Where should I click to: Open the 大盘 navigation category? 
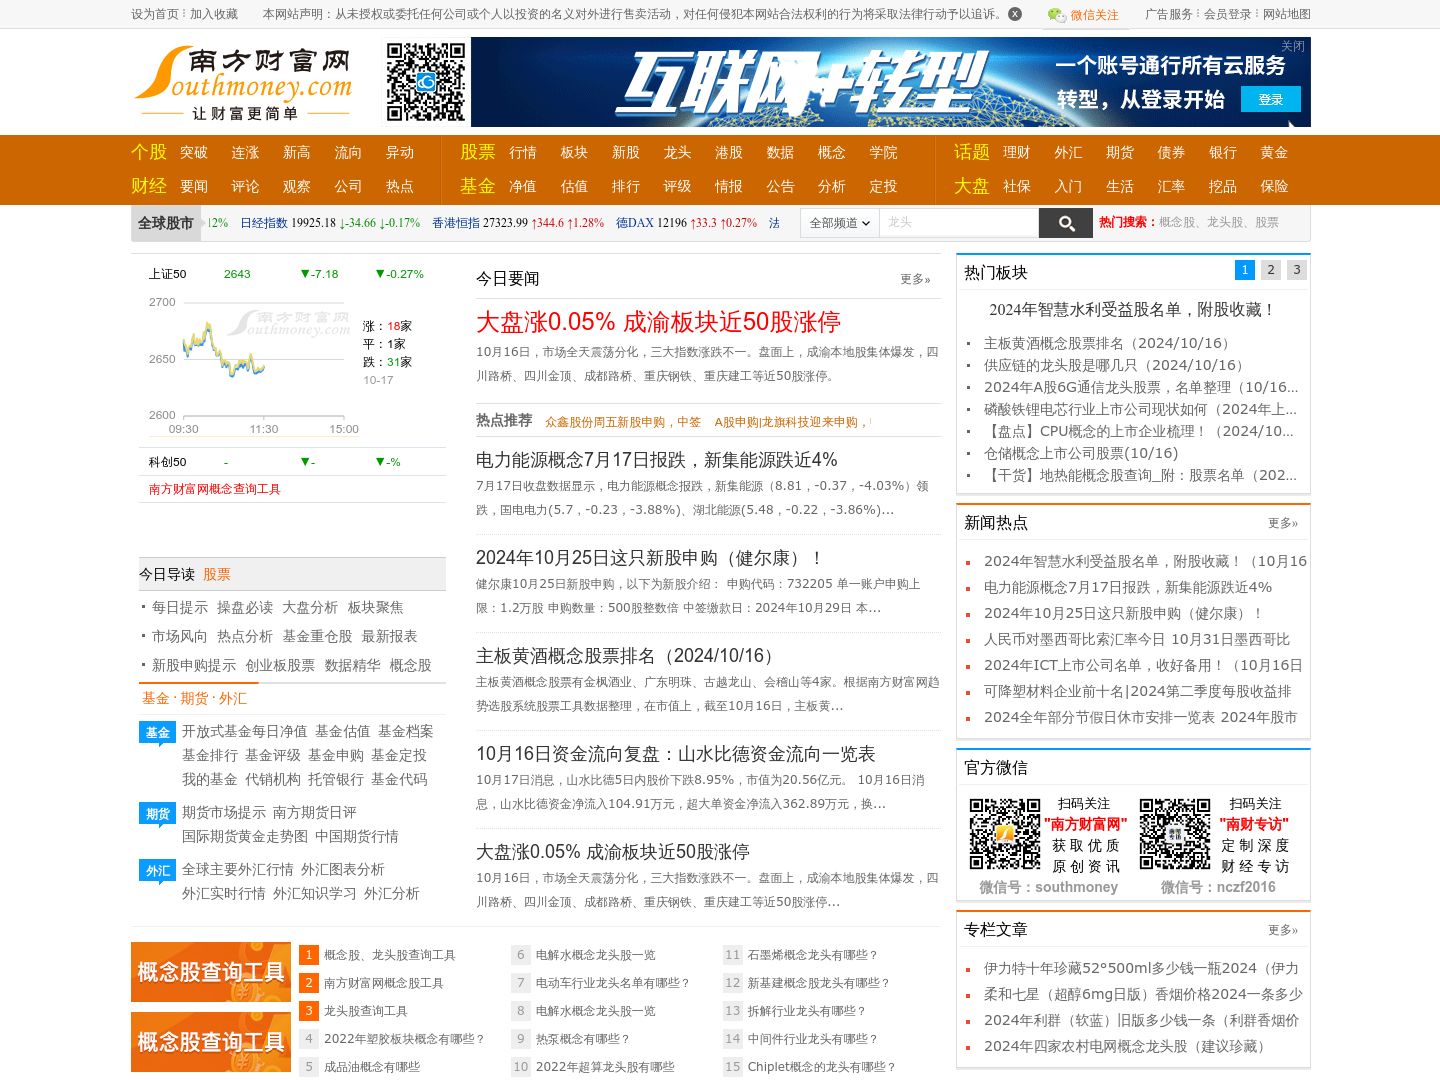972,186
